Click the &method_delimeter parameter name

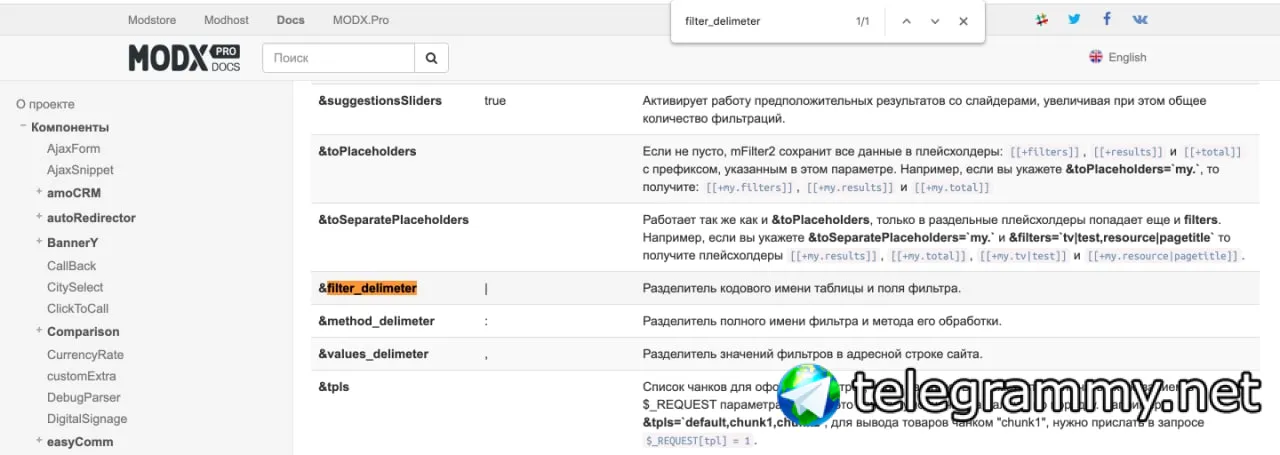tap(376, 321)
